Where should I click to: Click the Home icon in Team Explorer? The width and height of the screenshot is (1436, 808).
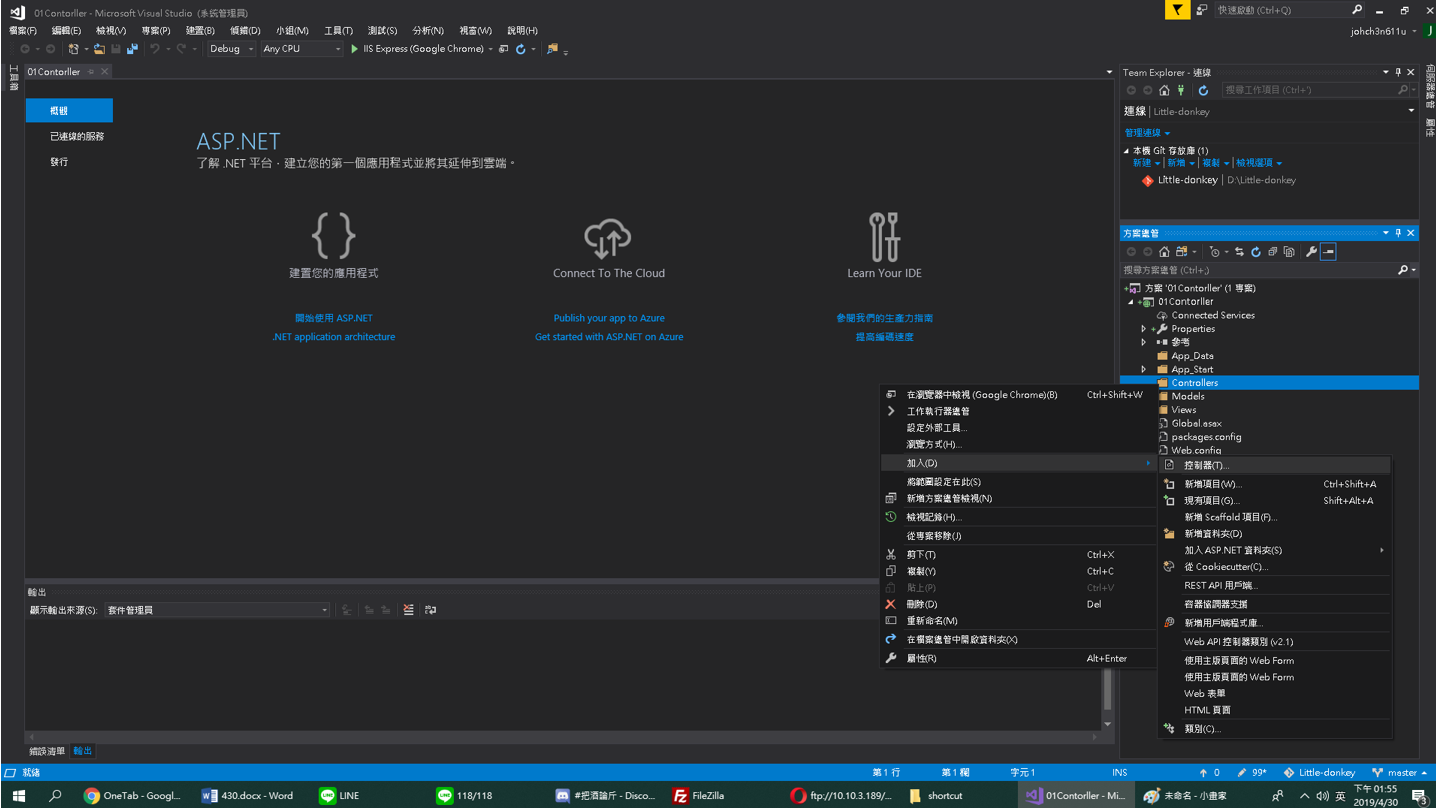1164,90
